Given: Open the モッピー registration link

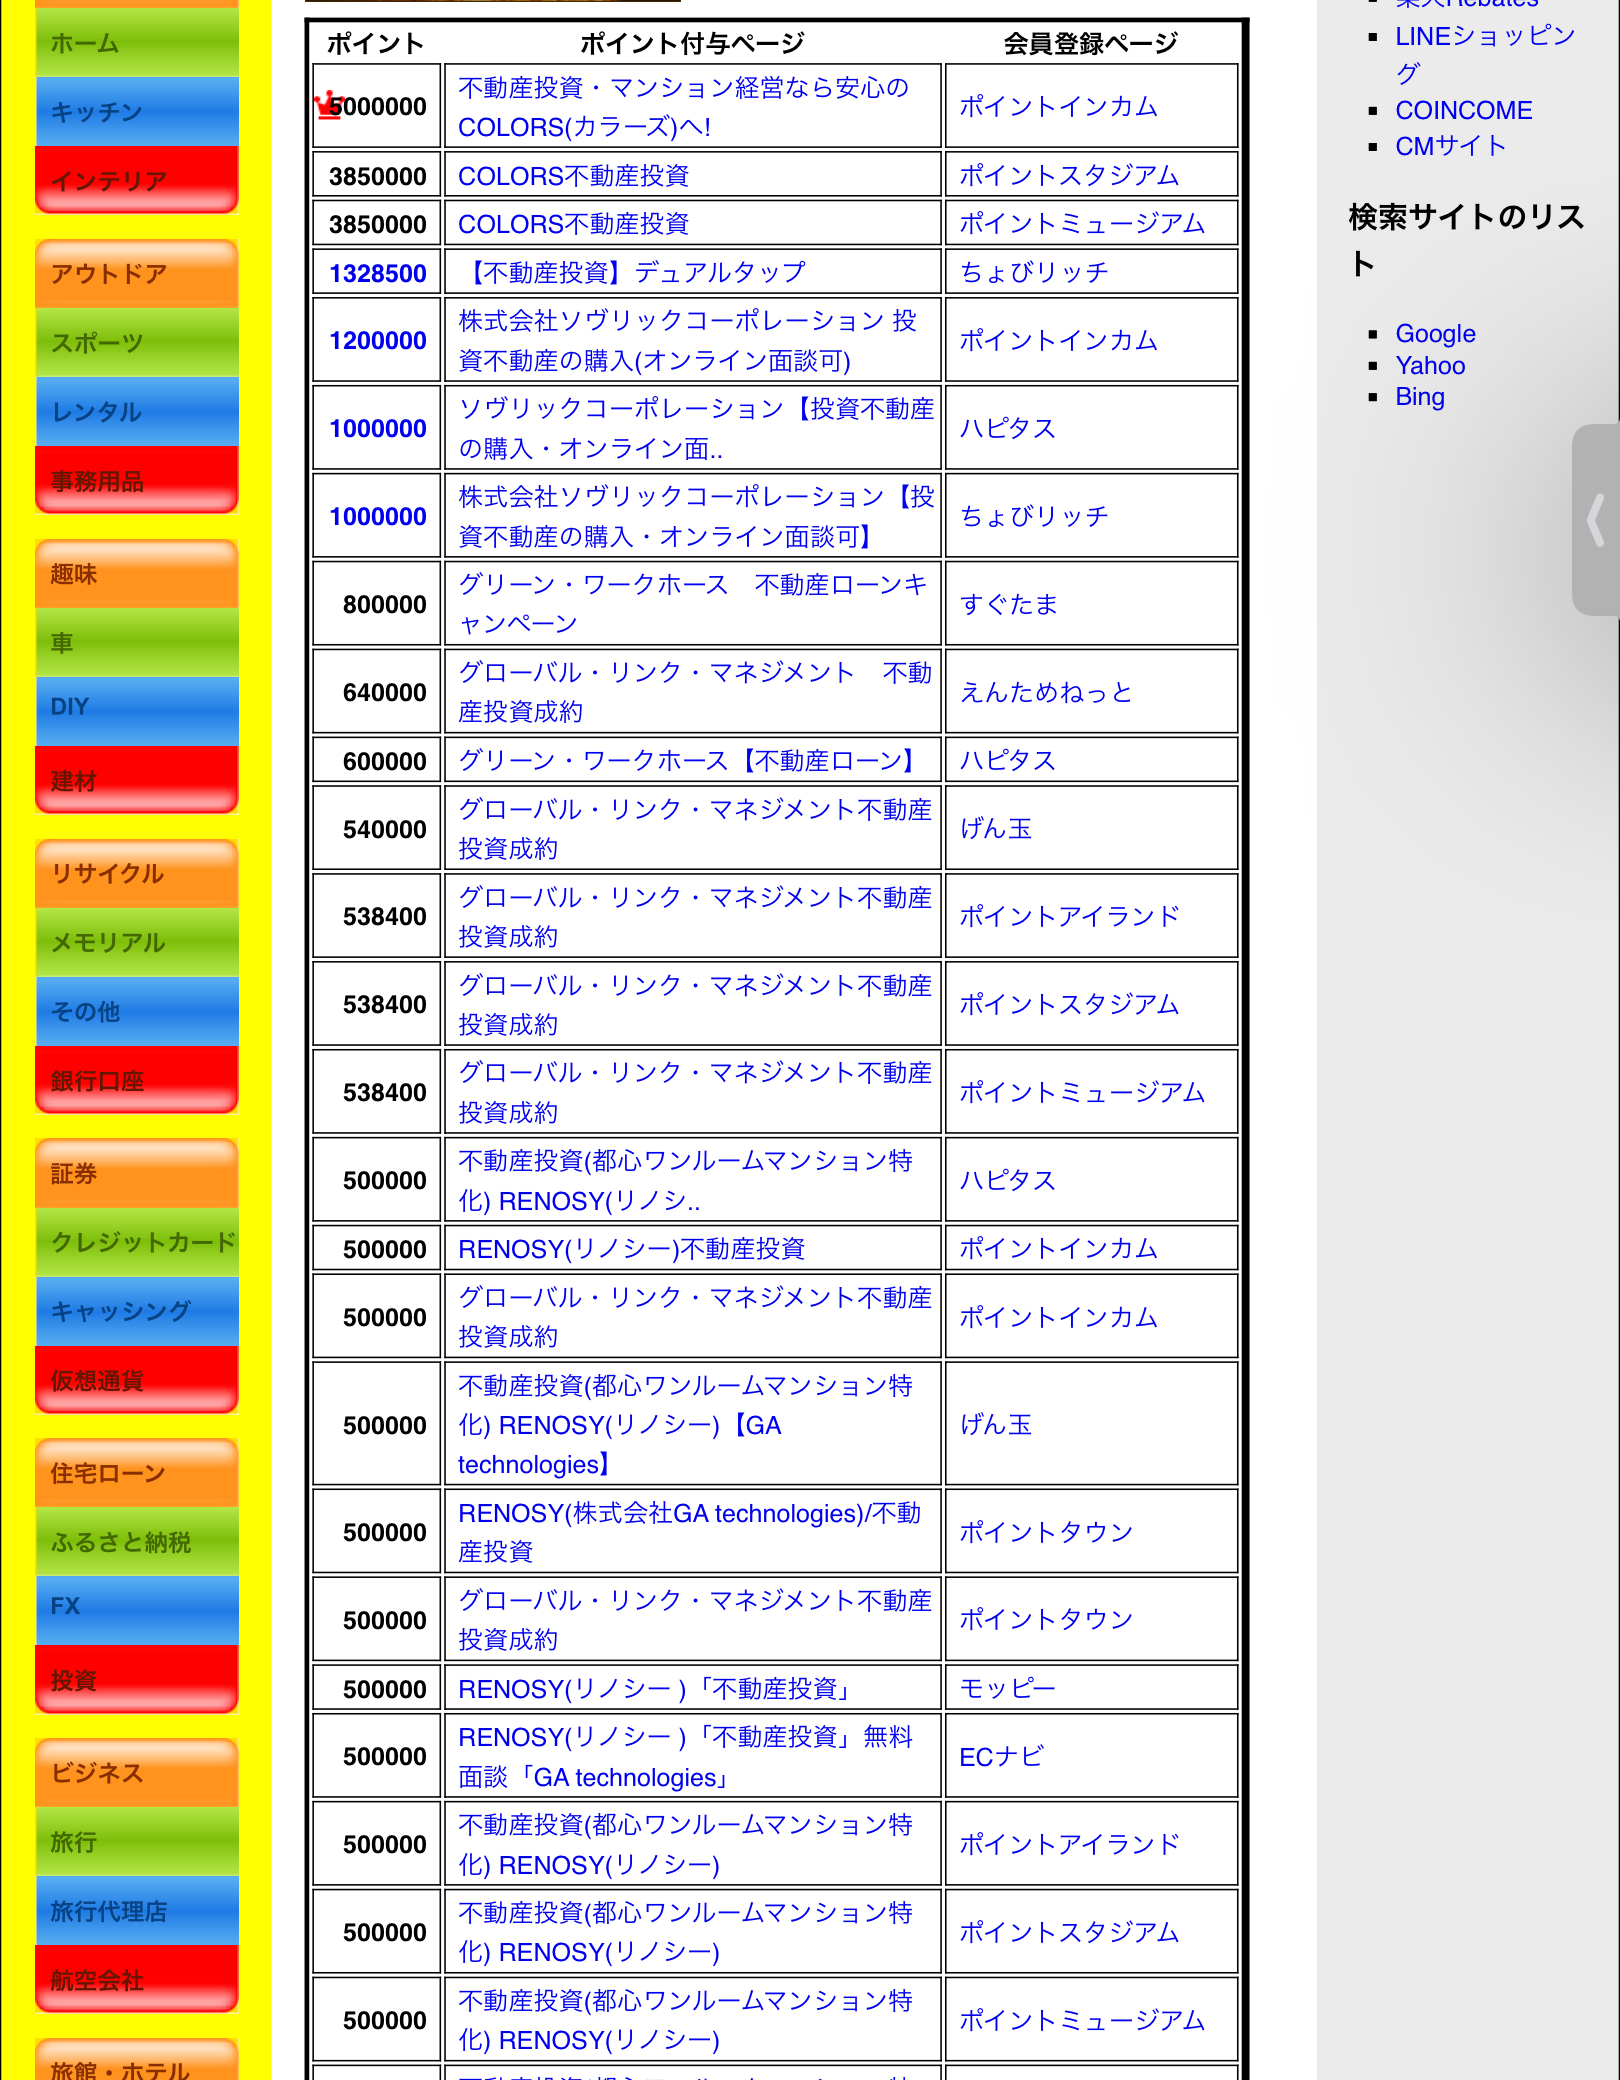Looking at the screenshot, I should pos(1008,1689).
